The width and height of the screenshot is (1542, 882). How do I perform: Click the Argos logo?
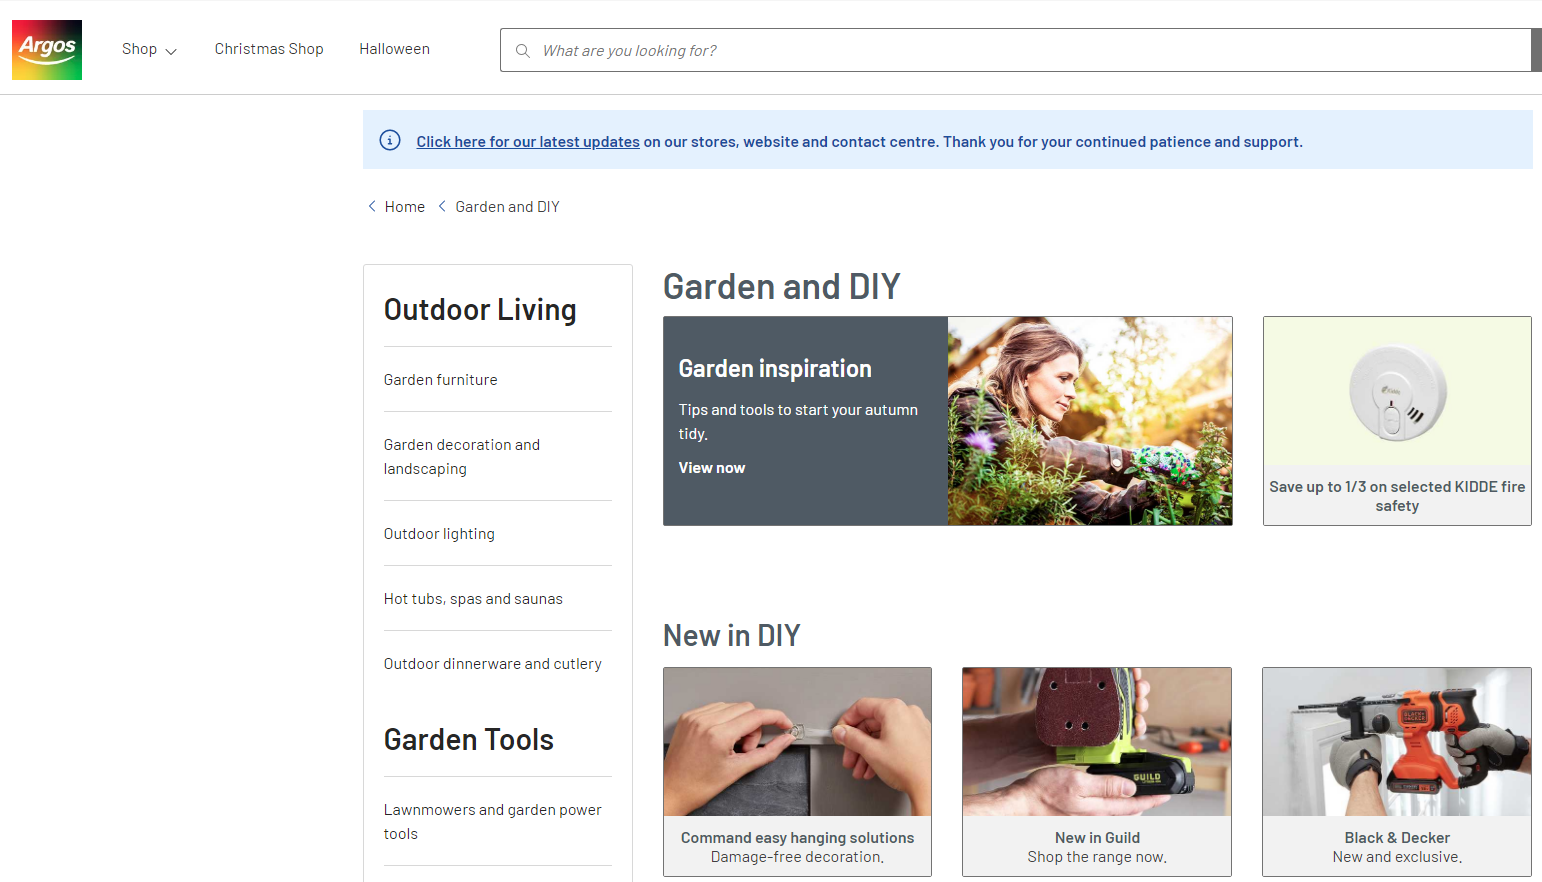click(x=47, y=50)
